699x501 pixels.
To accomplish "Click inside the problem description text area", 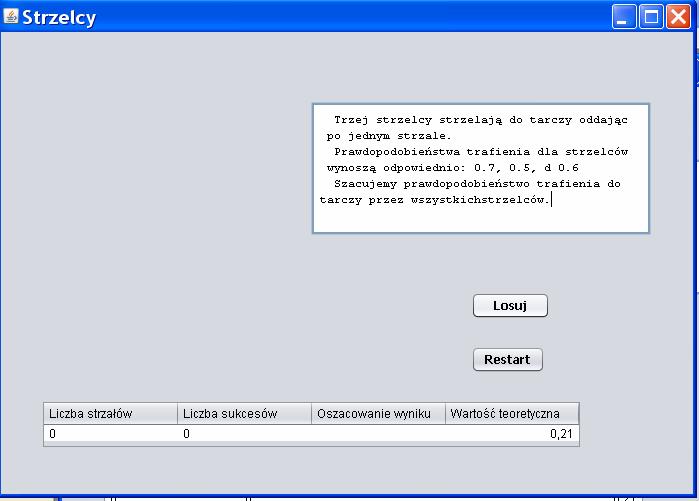I will (x=481, y=168).
